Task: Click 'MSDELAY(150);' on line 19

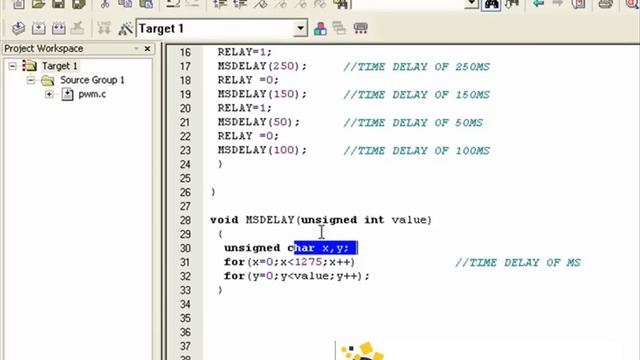Action: pos(262,94)
